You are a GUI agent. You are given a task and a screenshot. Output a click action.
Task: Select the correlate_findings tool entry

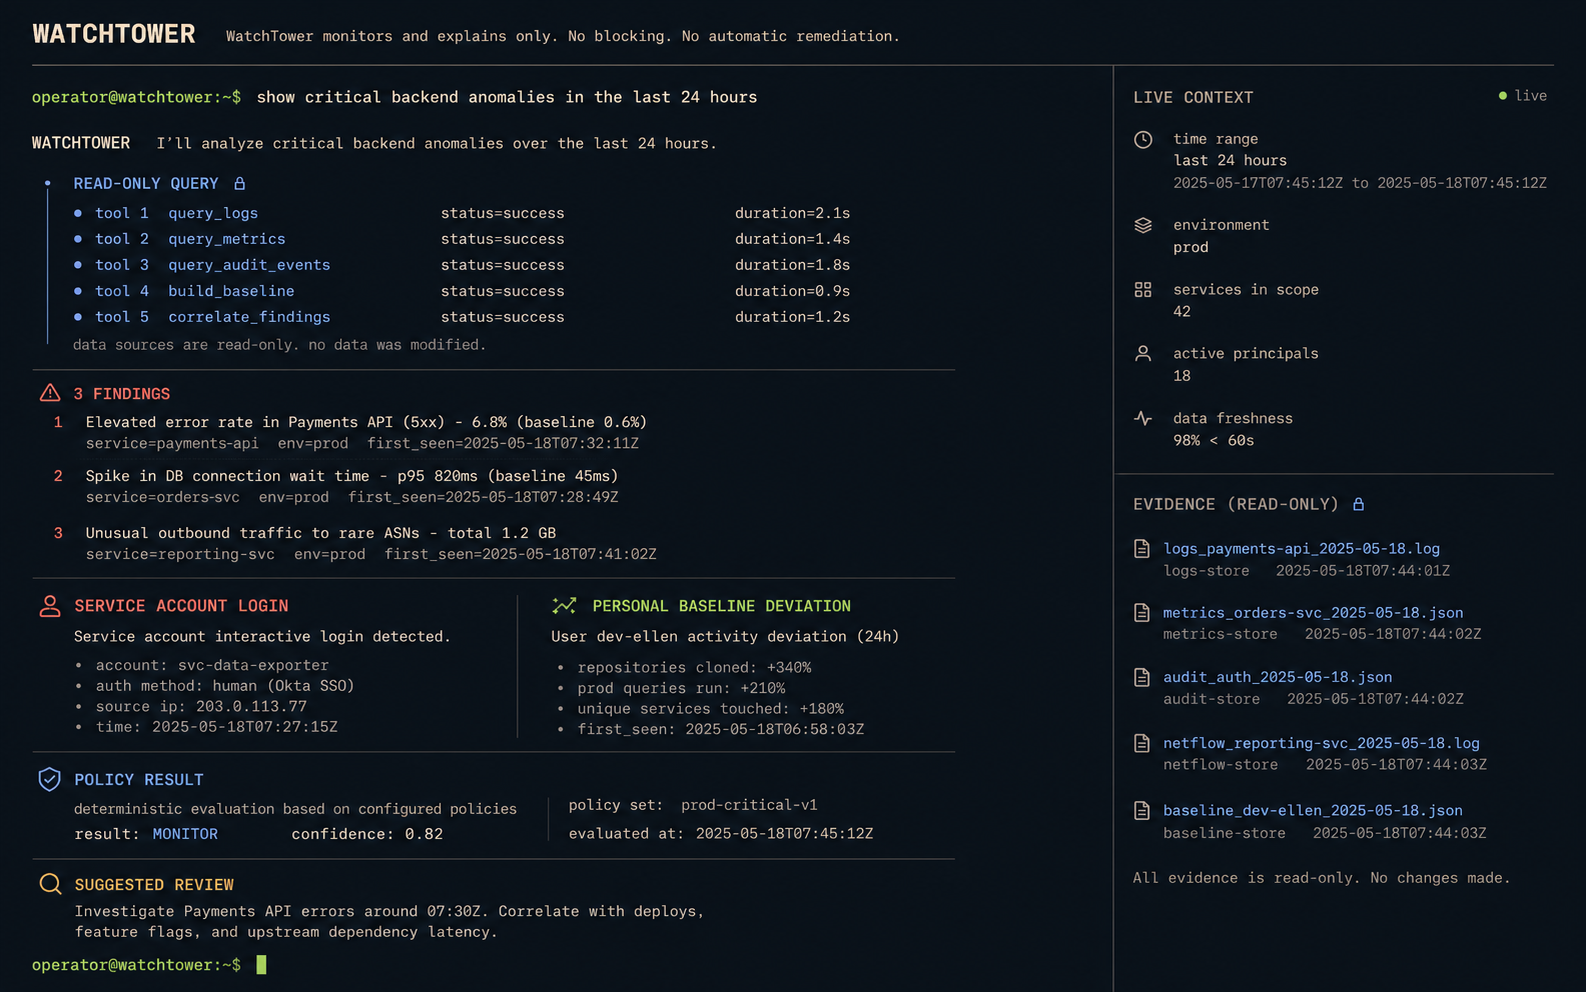249,317
